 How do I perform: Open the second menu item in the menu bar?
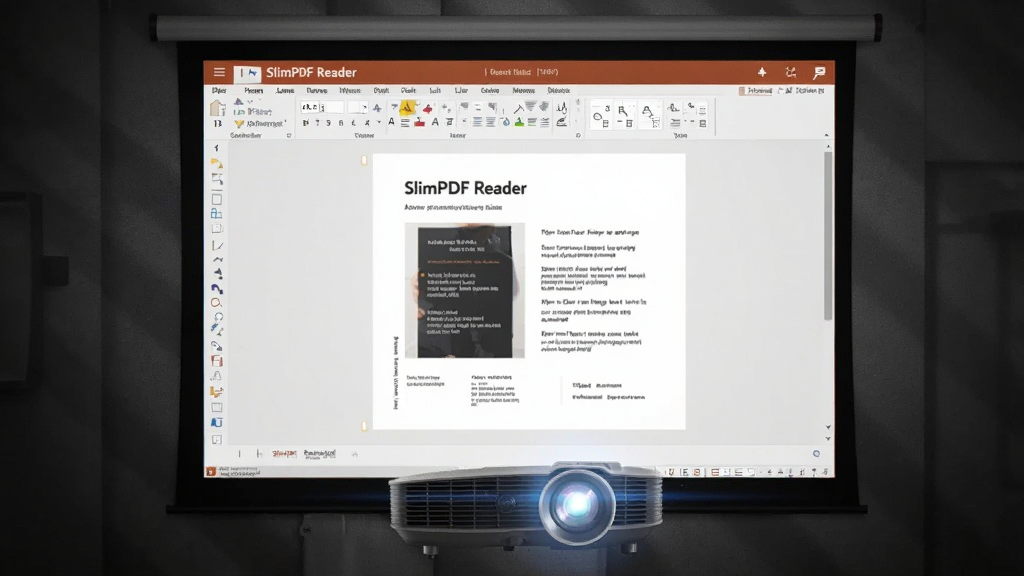click(x=253, y=91)
